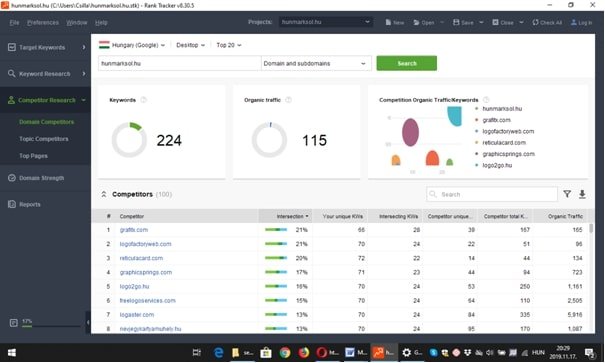Select Topic Competitors submenu item
The height and width of the screenshot is (363, 605).
[44, 139]
